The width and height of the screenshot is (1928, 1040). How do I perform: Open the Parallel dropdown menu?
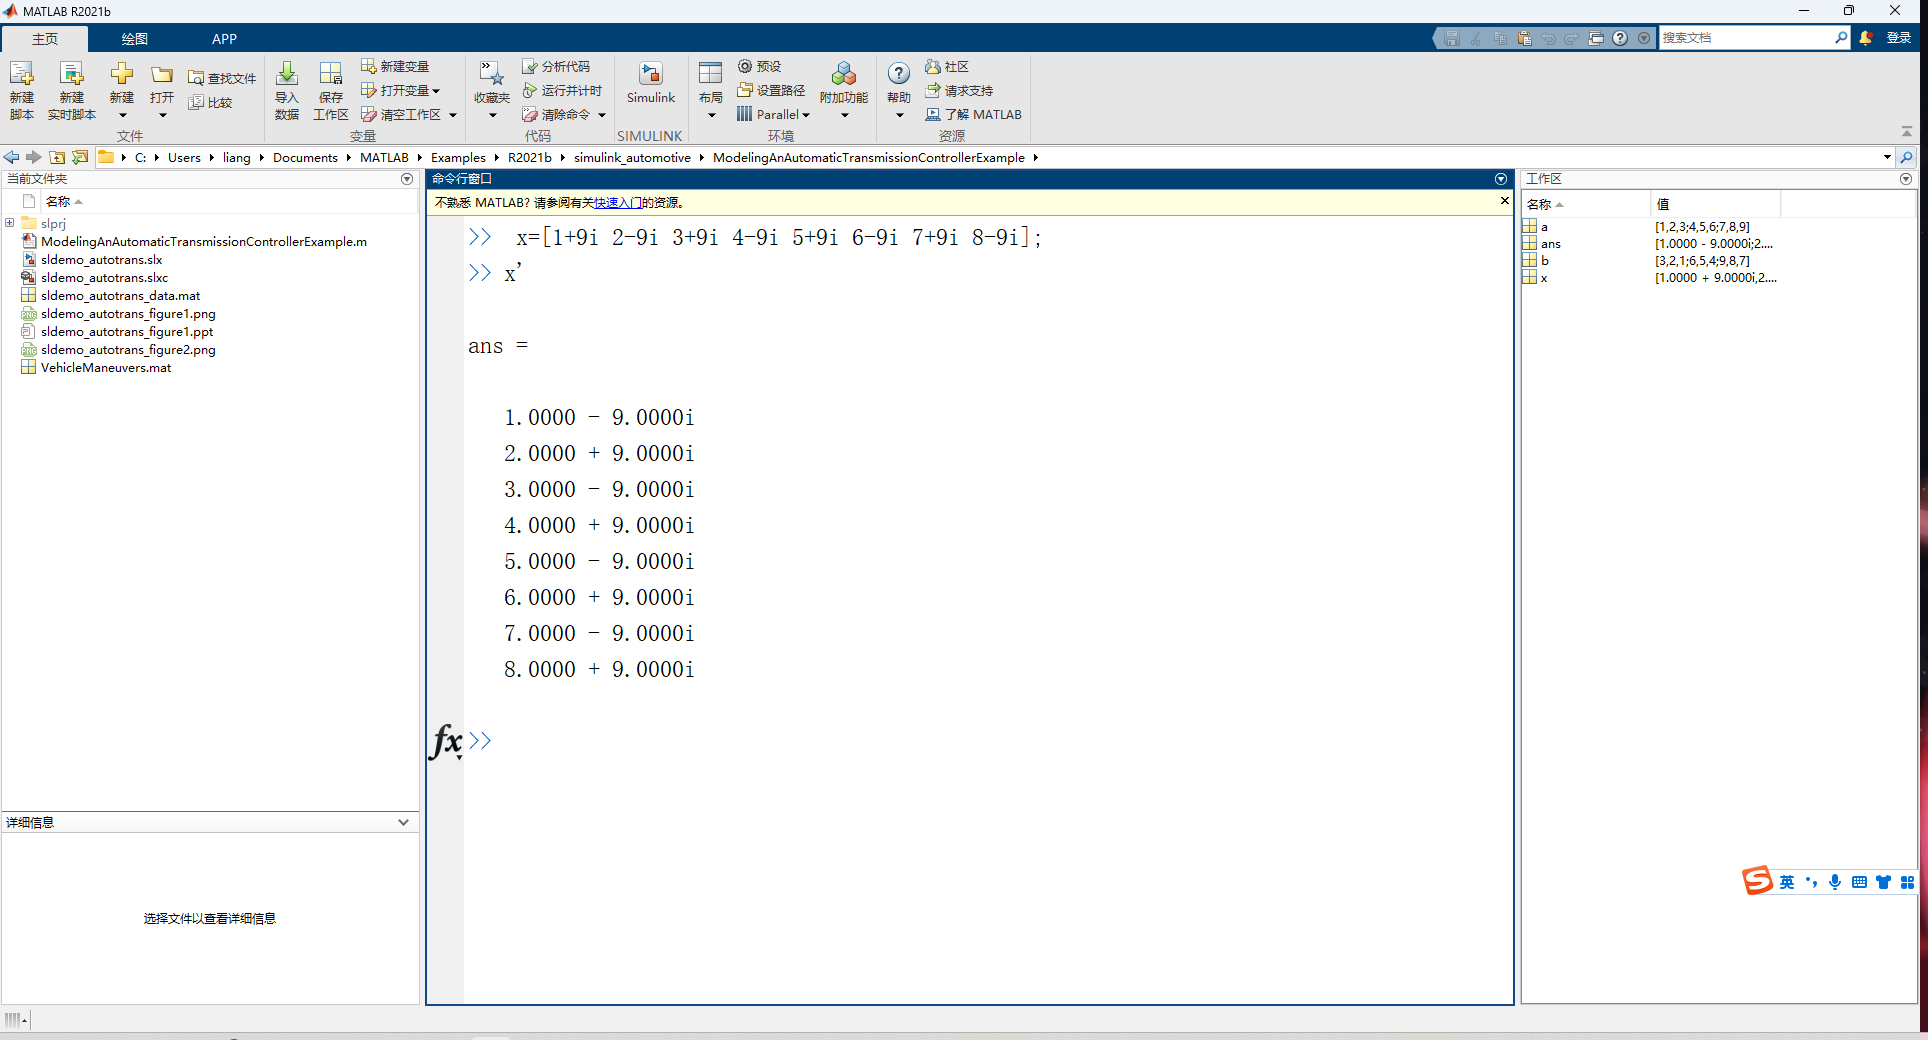774,114
